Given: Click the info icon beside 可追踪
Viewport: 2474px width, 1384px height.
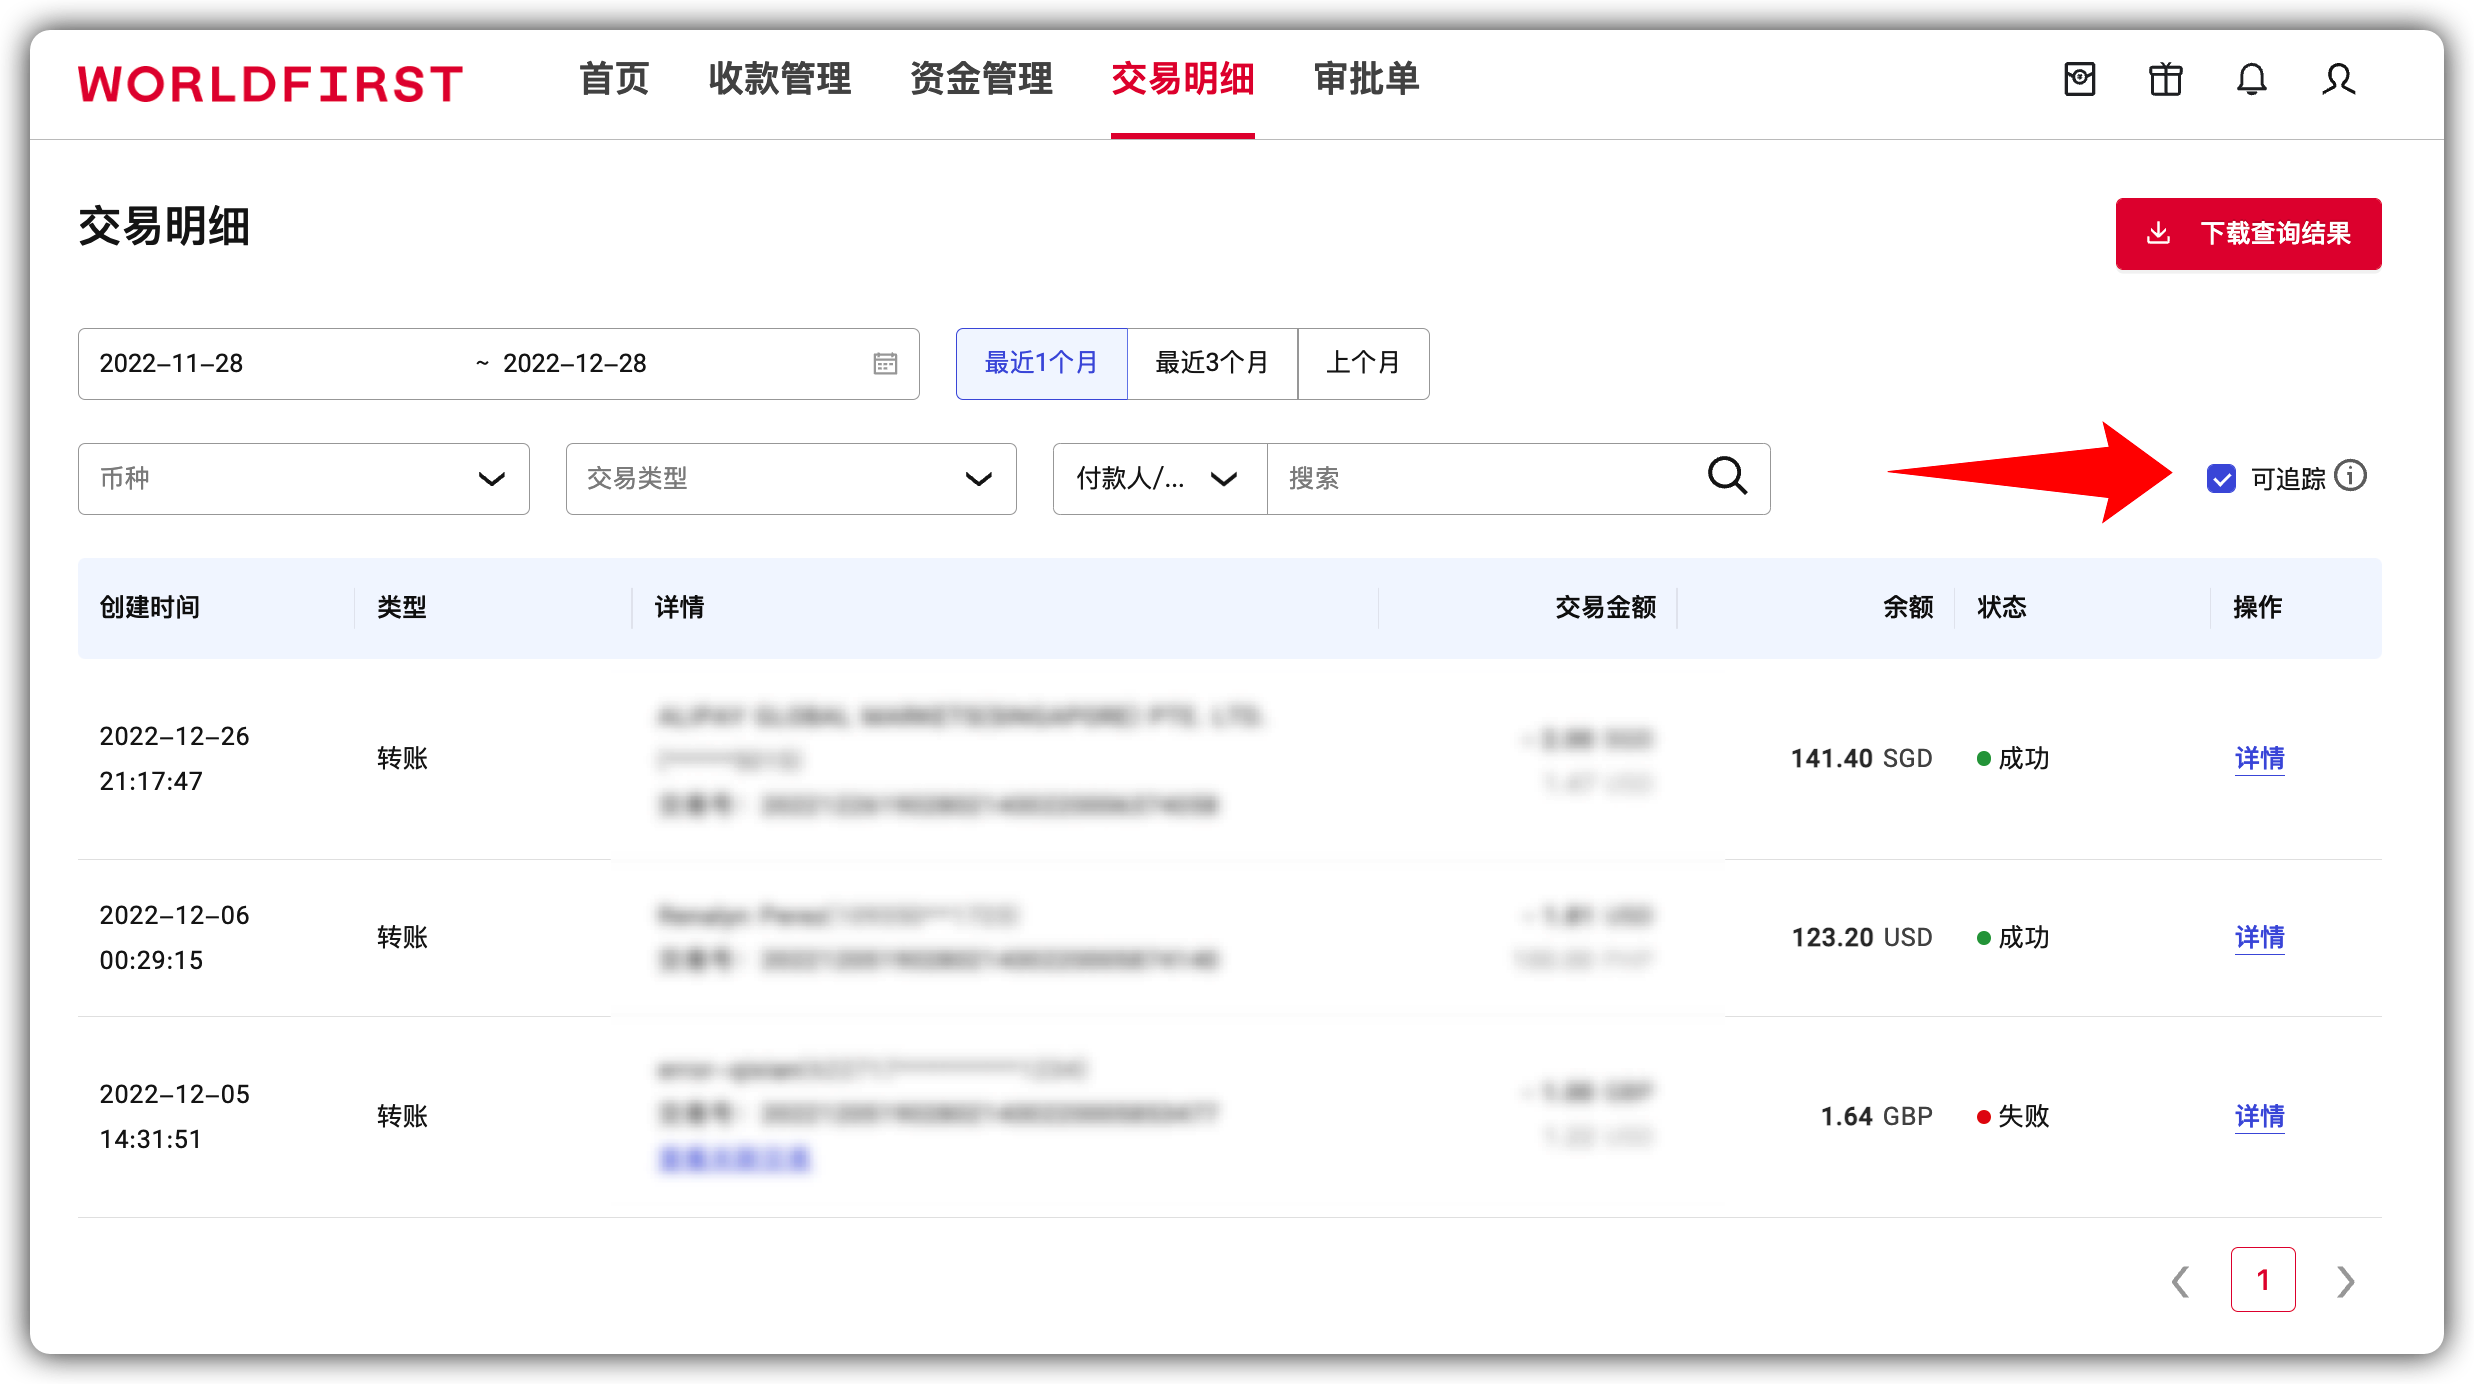Looking at the screenshot, I should pos(2352,476).
